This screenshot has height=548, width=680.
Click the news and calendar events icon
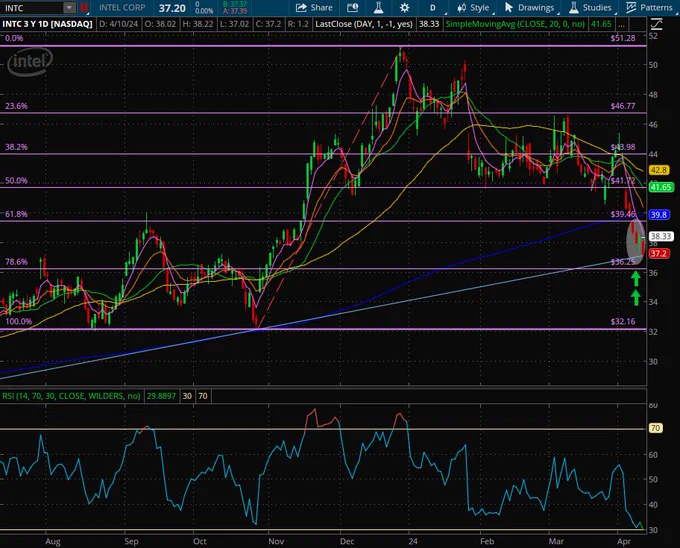coord(353,8)
